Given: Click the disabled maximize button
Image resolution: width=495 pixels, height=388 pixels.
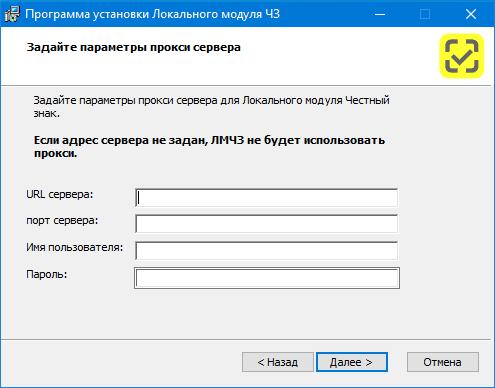Looking at the screenshot, I should coord(425,14).
